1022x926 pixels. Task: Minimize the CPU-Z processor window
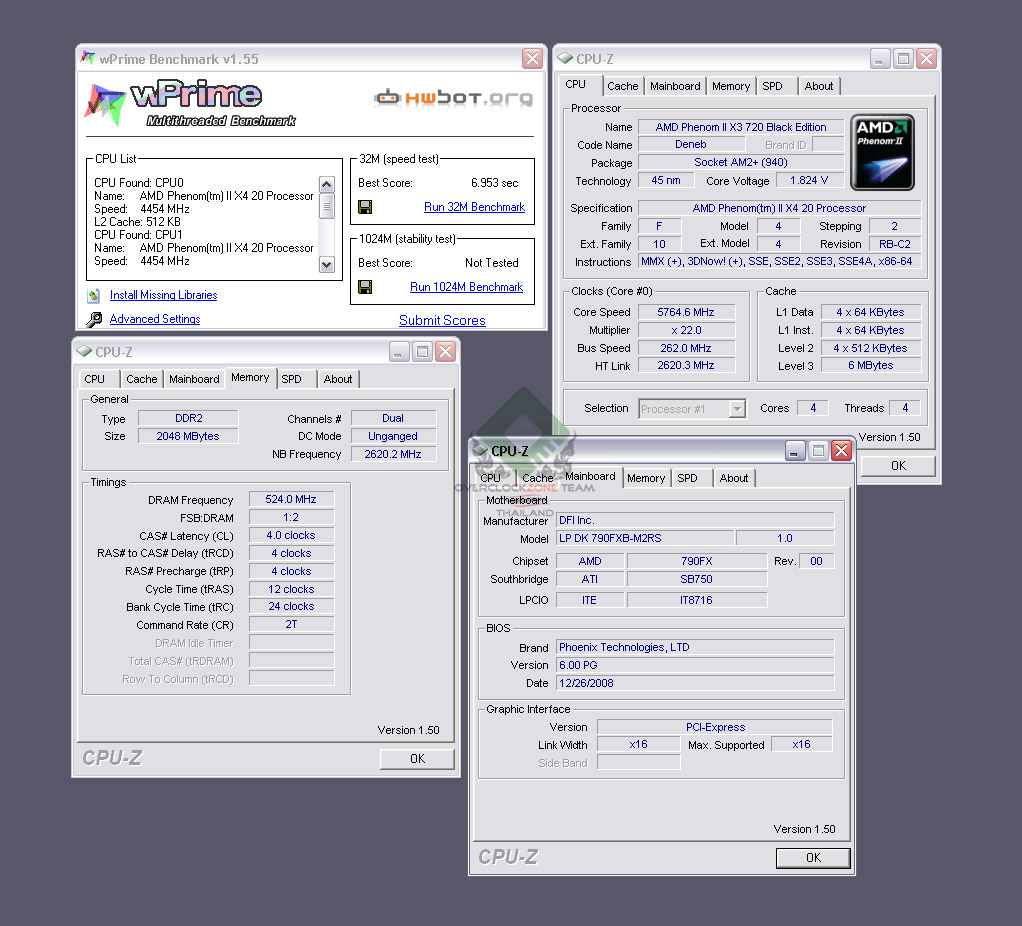coord(880,59)
